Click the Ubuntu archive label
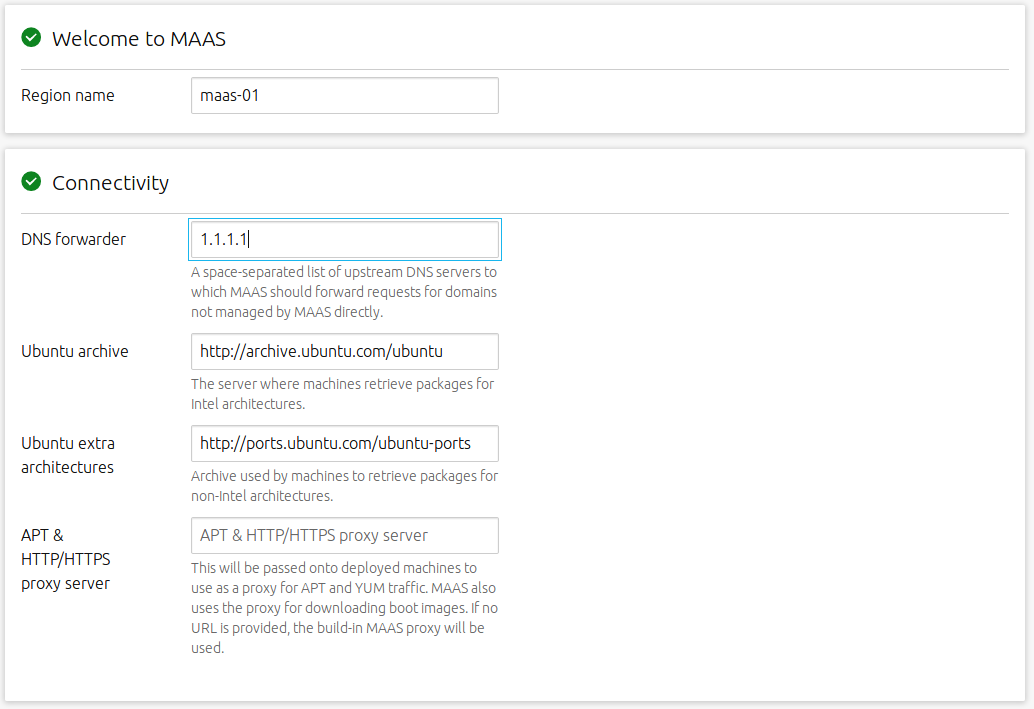Screen dimensions: 1034x709 tap(75, 351)
